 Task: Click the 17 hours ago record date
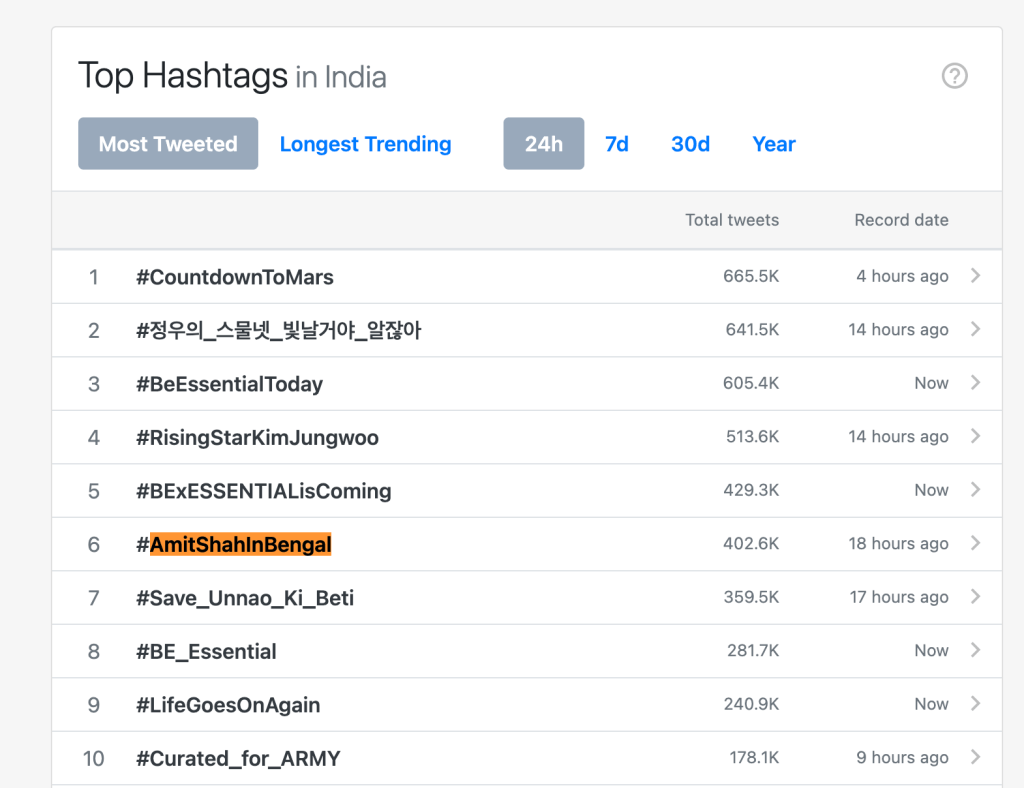tap(899, 597)
